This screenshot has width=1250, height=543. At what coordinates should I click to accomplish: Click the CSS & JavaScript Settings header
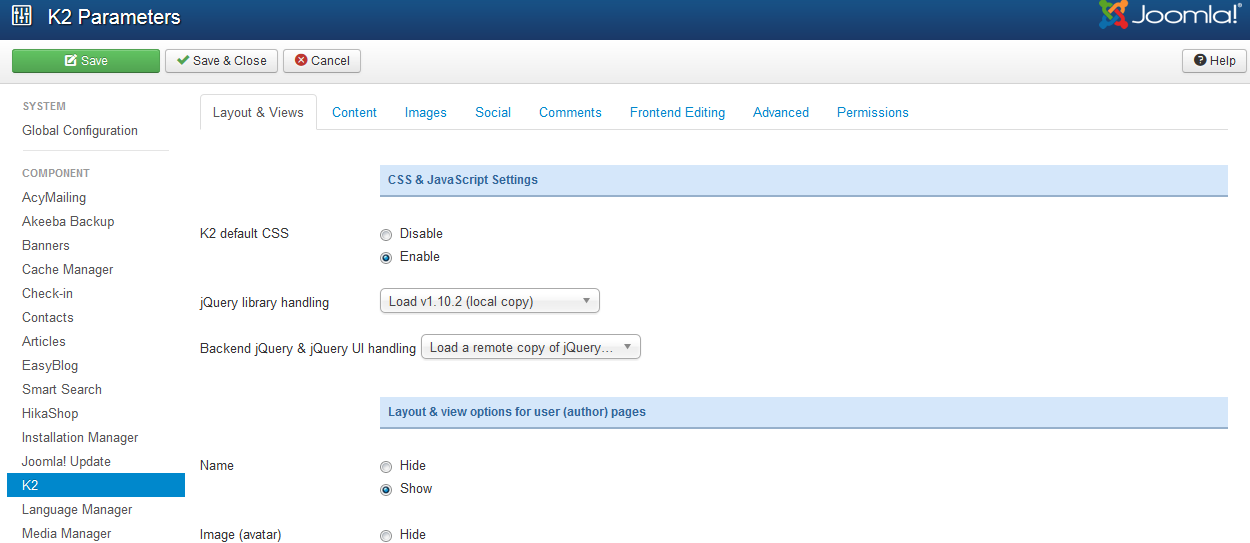[804, 180]
